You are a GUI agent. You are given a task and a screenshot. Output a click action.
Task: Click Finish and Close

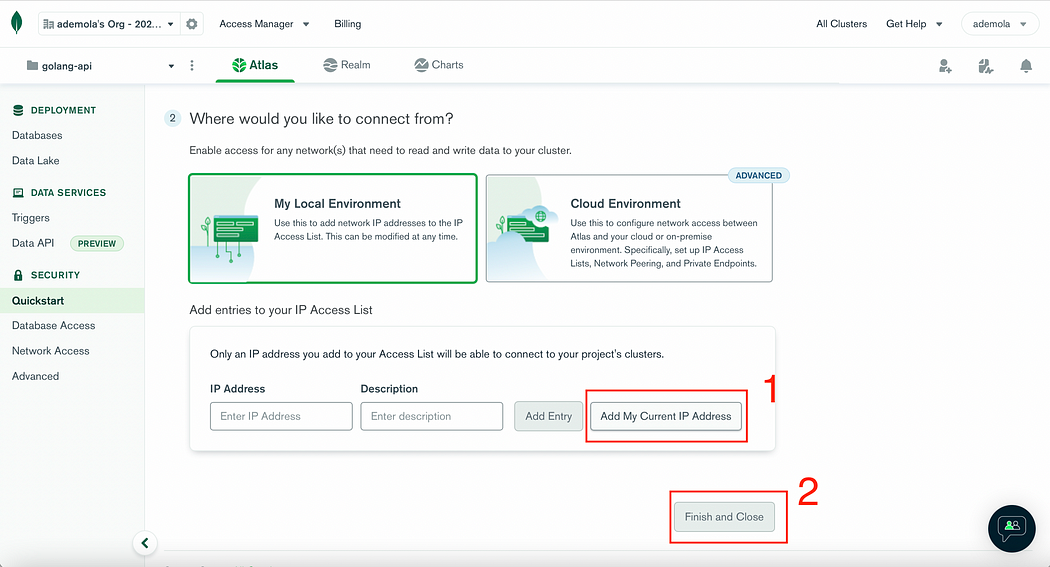[724, 517]
